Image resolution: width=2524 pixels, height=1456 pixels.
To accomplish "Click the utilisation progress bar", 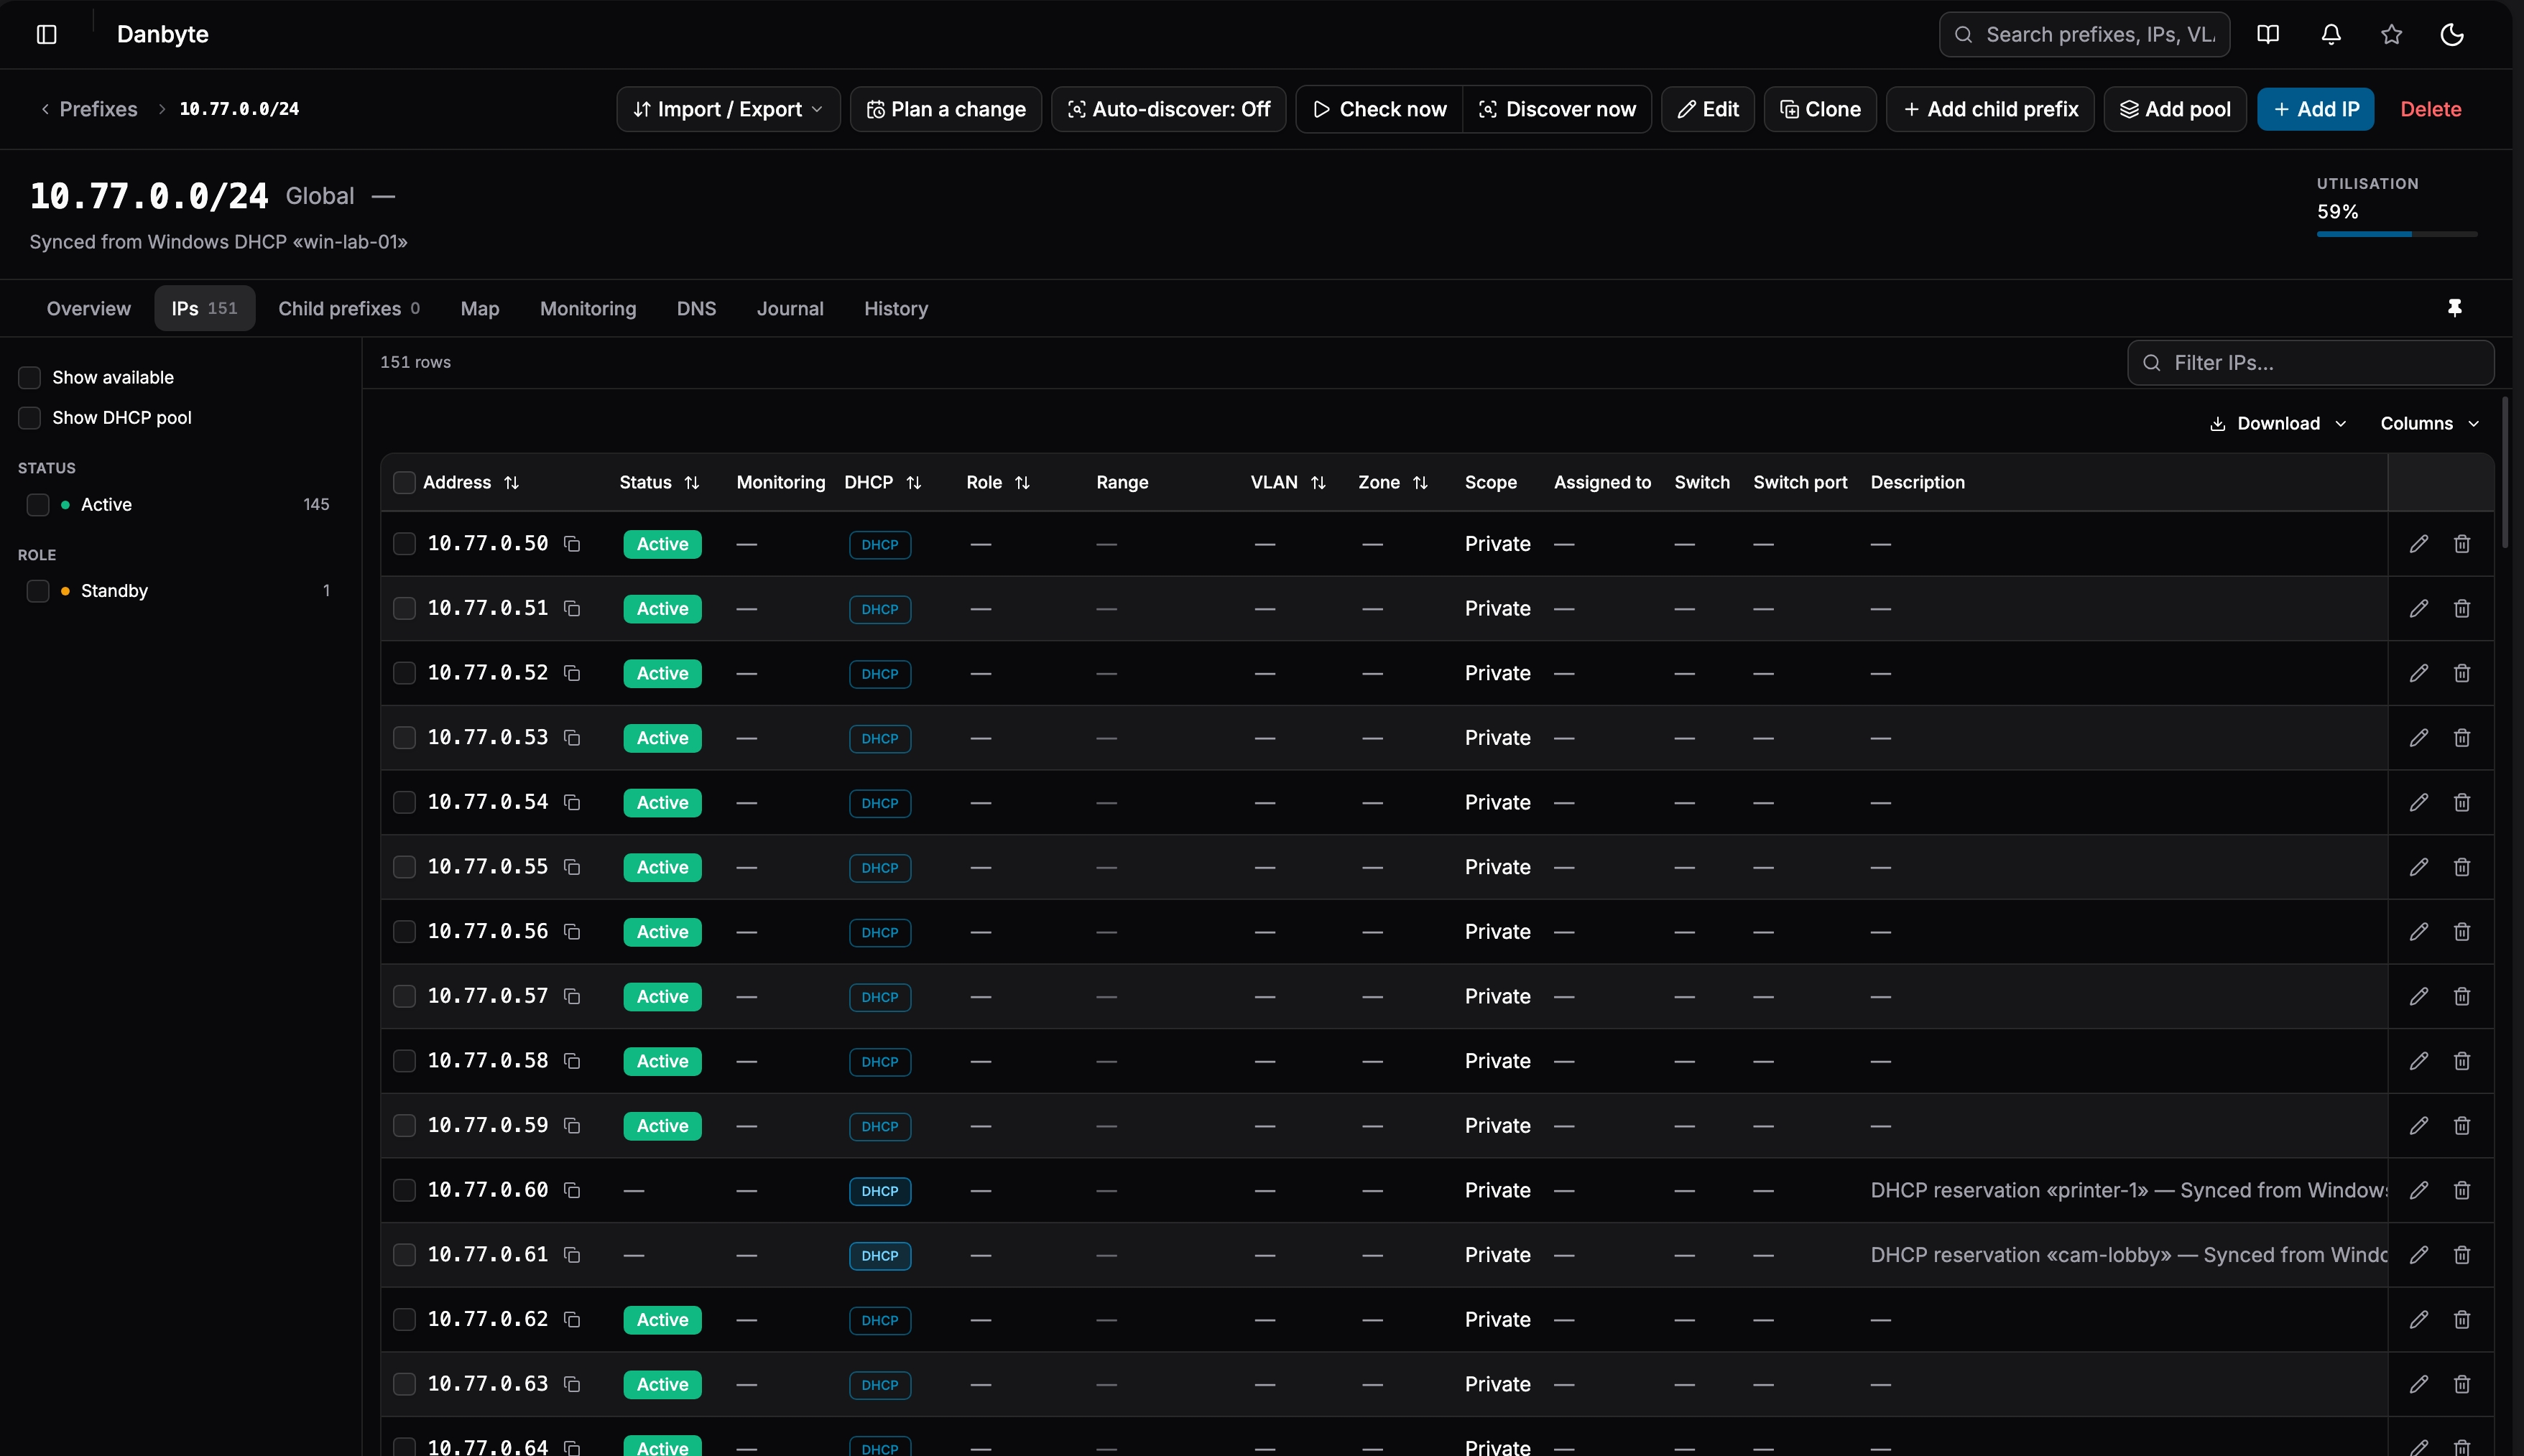I will tap(2396, 234).
